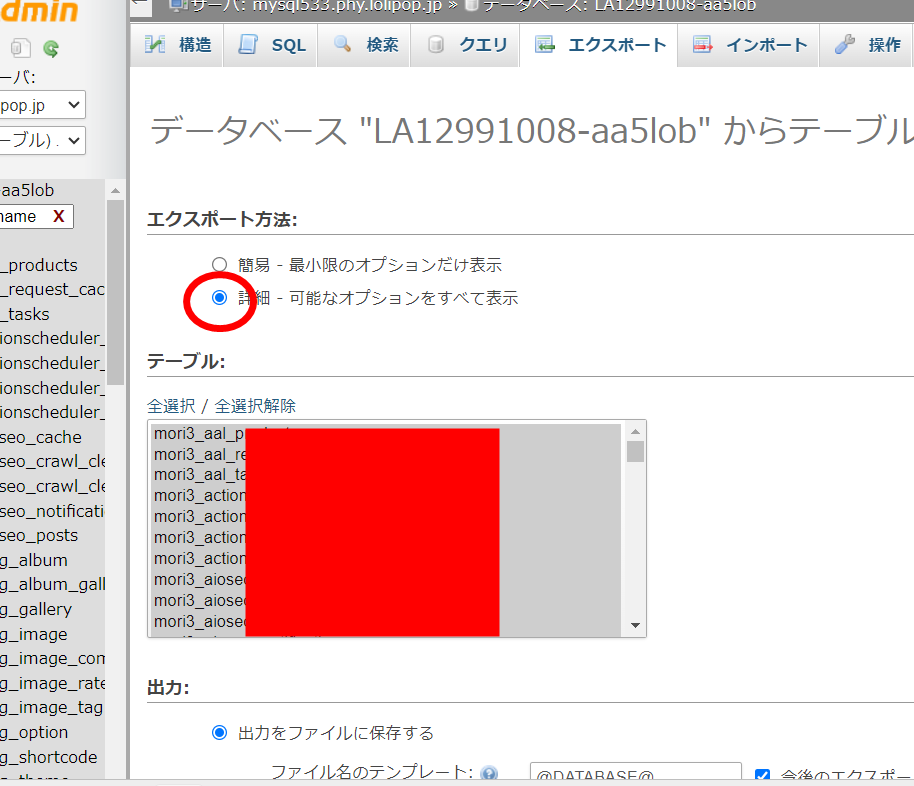Click the table list scrollbar down arrow
This screenshot has height=786, width=914.
pyautogui.click(x=635, y=626)
